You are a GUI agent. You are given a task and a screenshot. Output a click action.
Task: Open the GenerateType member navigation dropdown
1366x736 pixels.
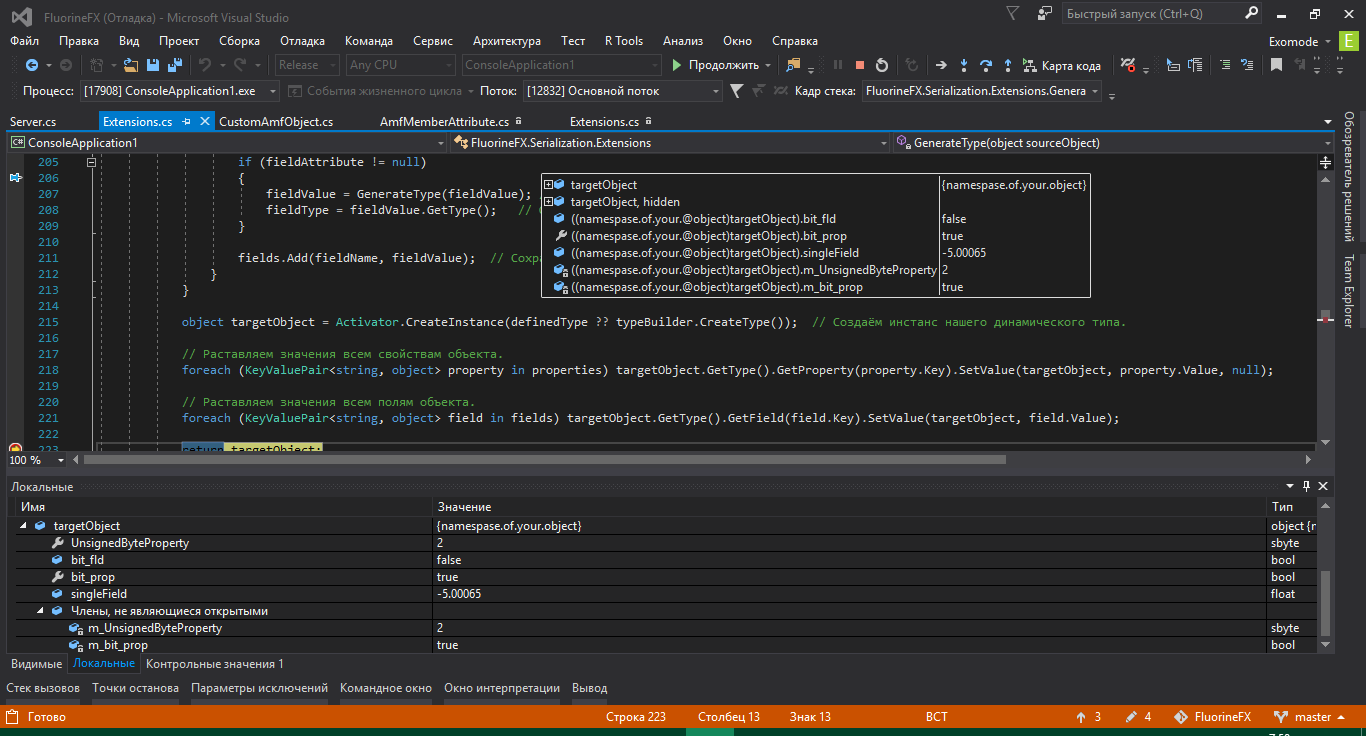(x=1113, y=143)
